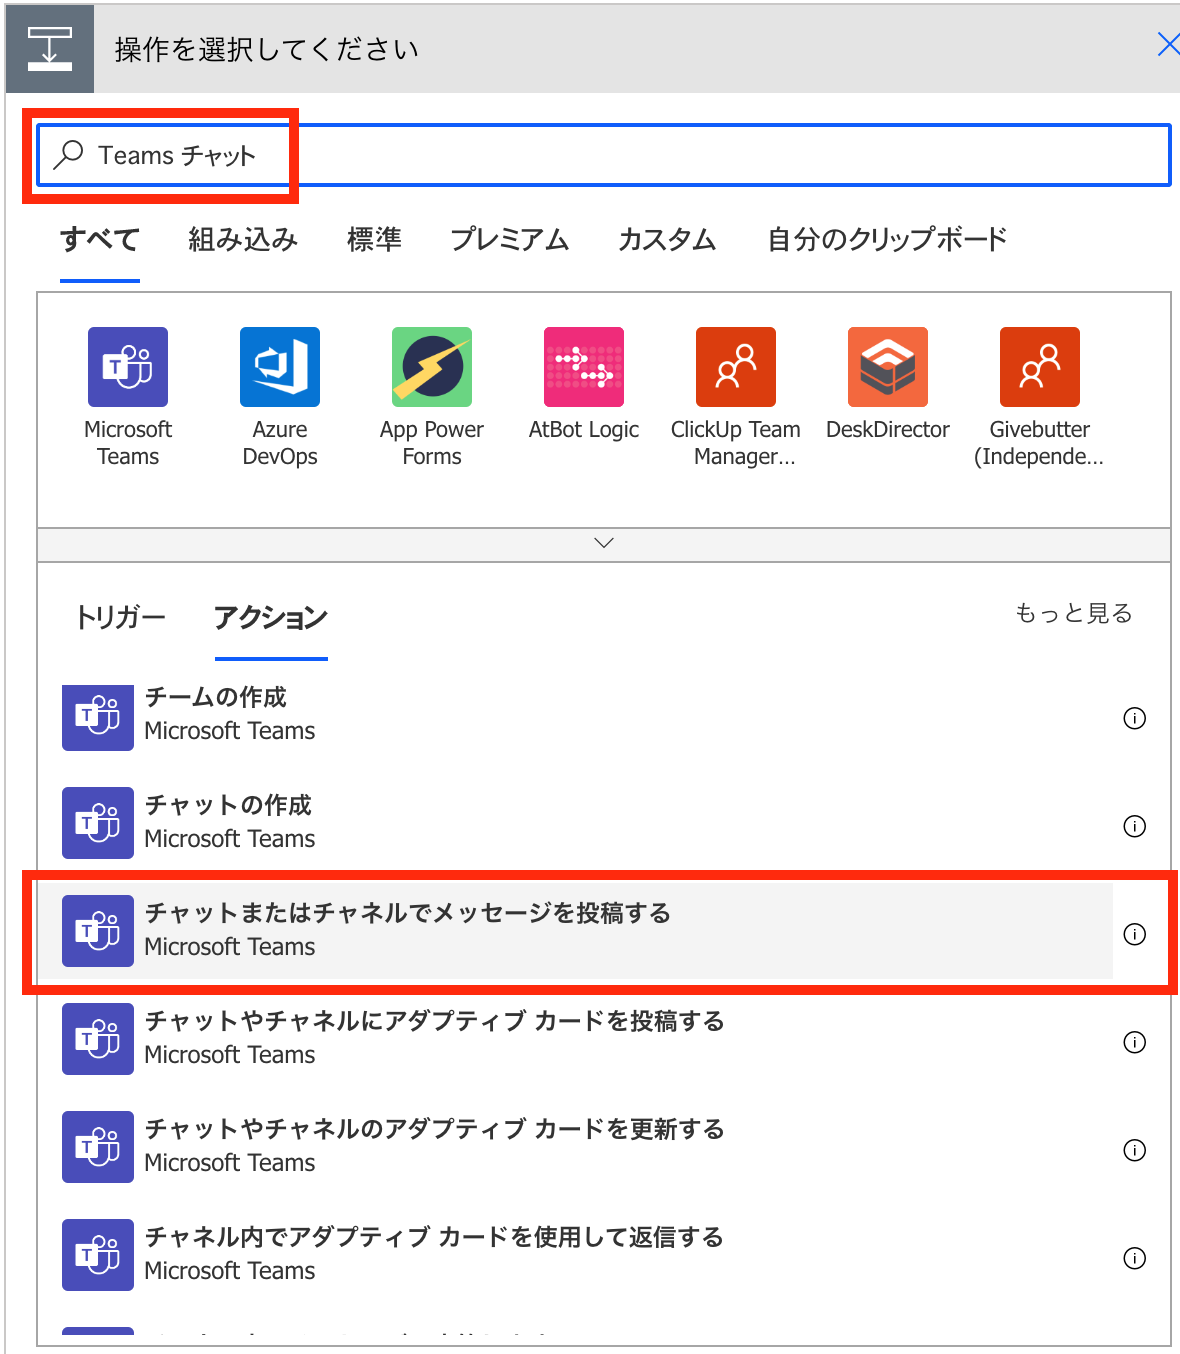Screen dimensions: 1180x1354
Task: Close the operation selection panel
Action: point(1167,45)
